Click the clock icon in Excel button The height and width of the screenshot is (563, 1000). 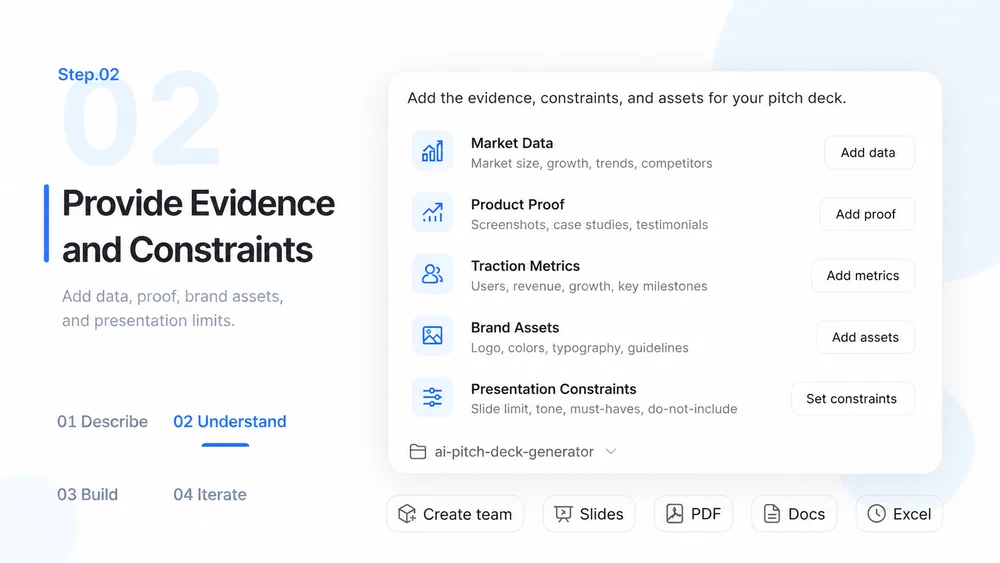pos(876,514)
